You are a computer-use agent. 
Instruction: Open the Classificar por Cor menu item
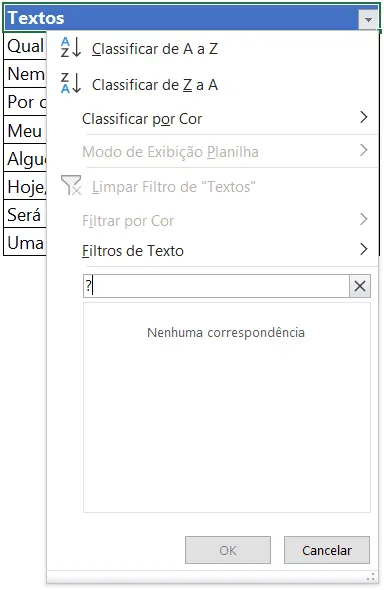tap(142, 119)
